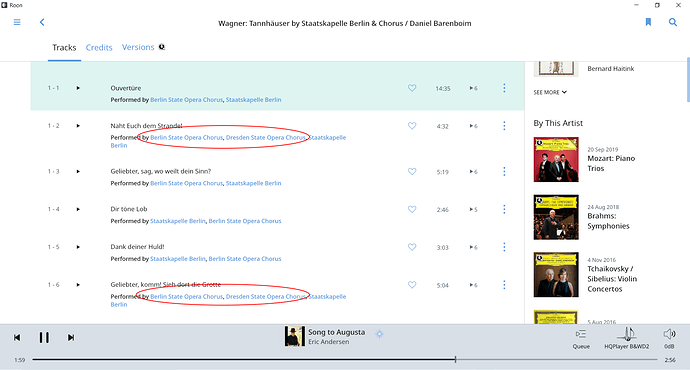Open Bernard Haitink artist entry
690x370 pixels.
[x=611, y=69]
